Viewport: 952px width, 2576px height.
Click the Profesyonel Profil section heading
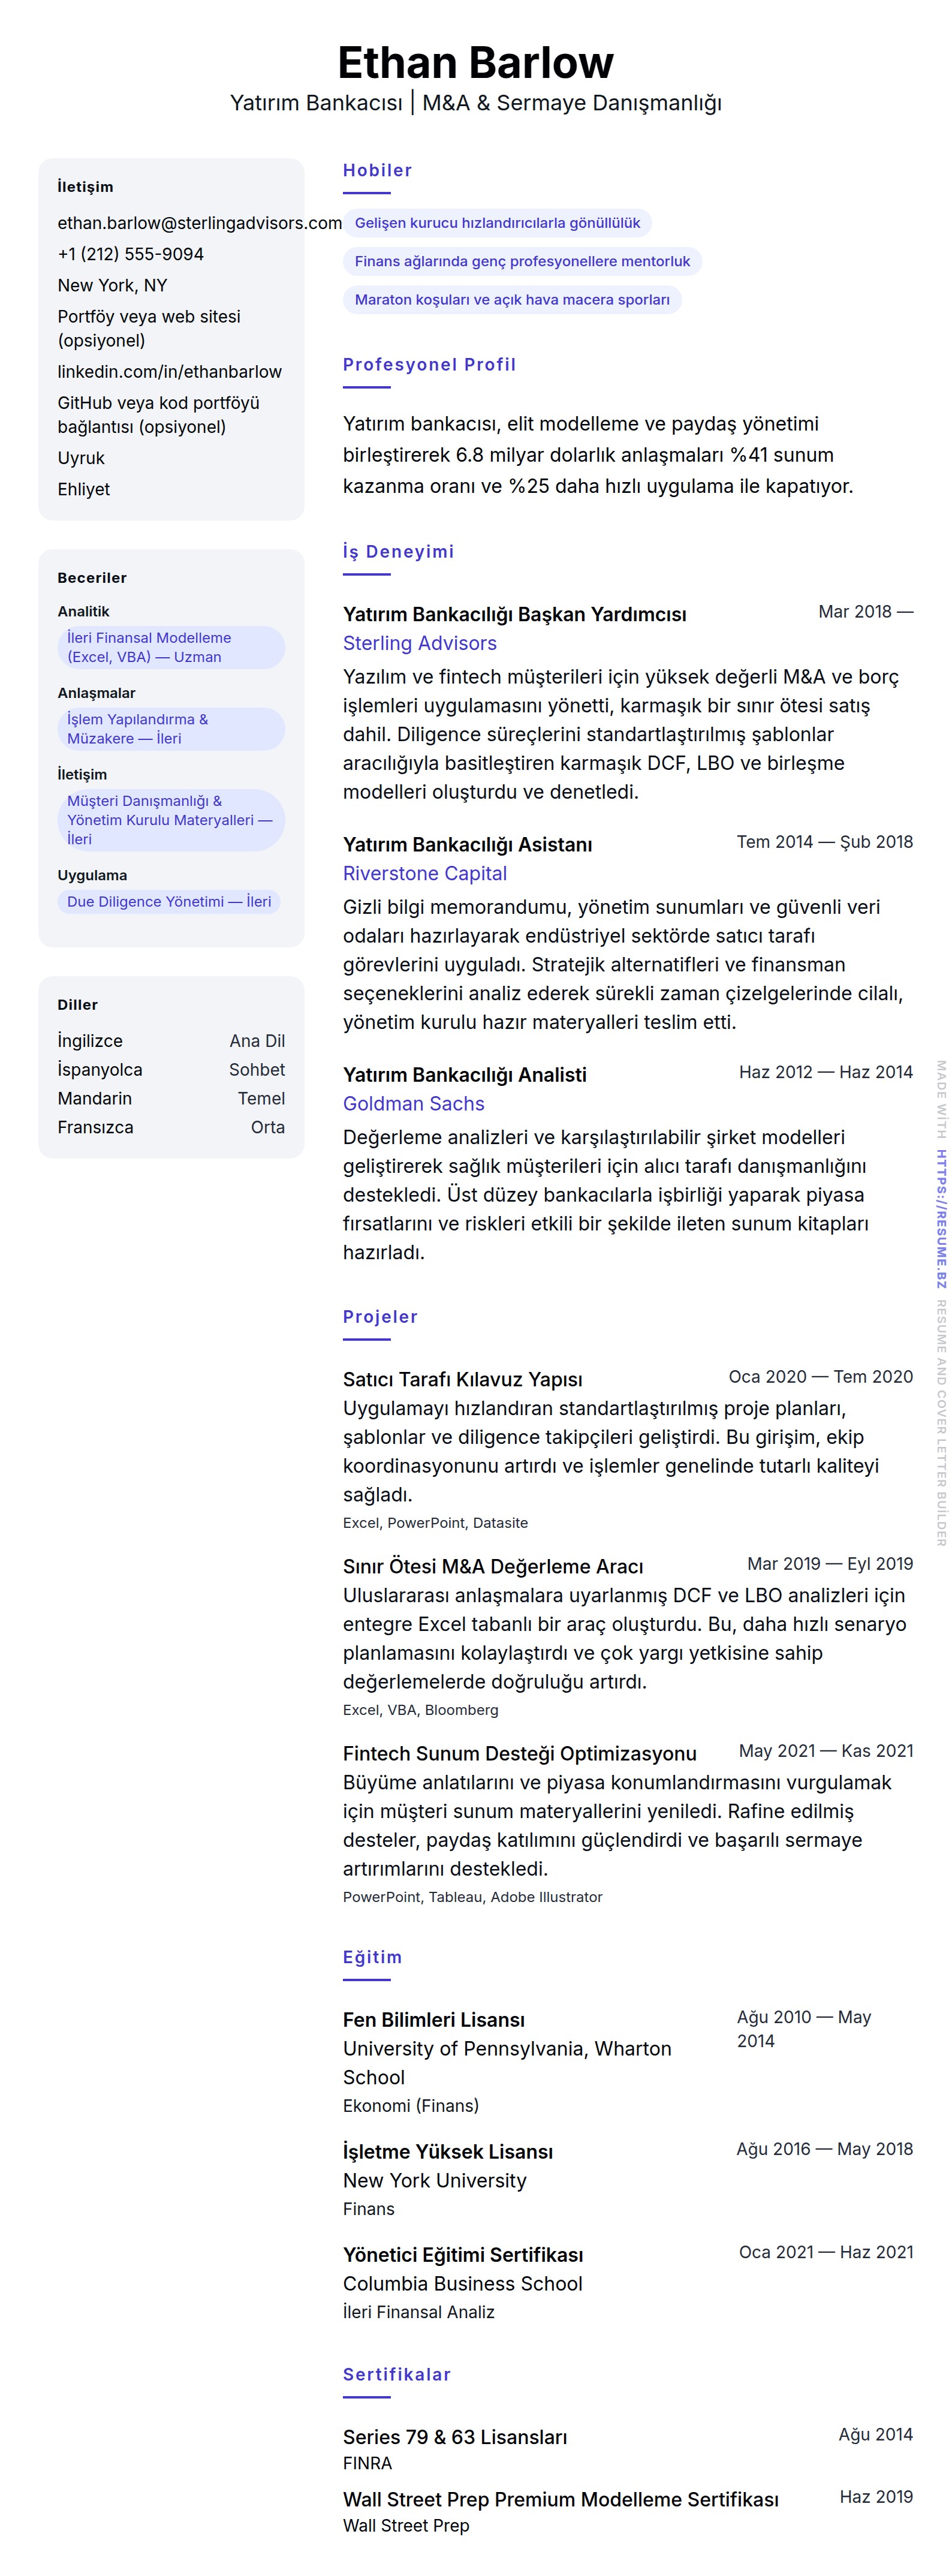(x=429, y=364)
